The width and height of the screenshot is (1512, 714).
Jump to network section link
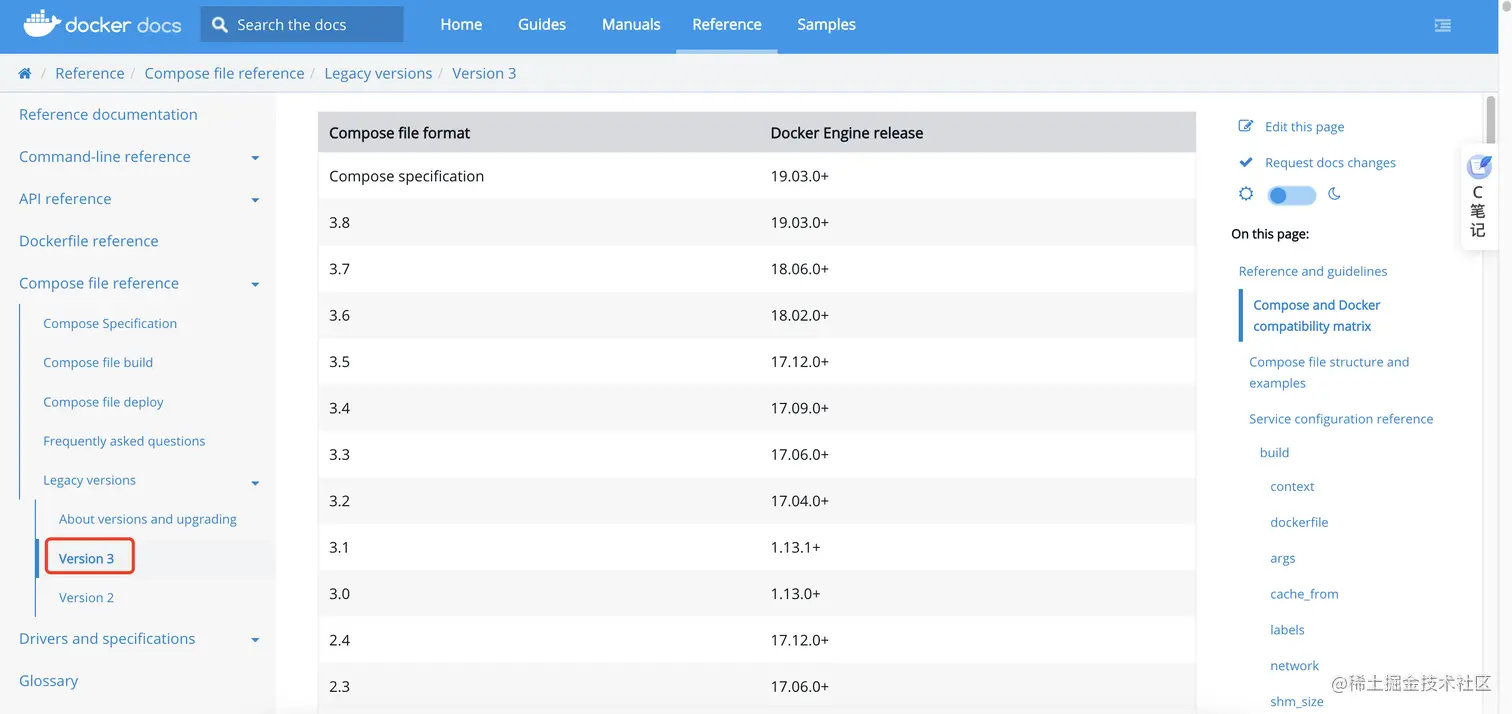pyautogui.click(x=1294, y=665)
